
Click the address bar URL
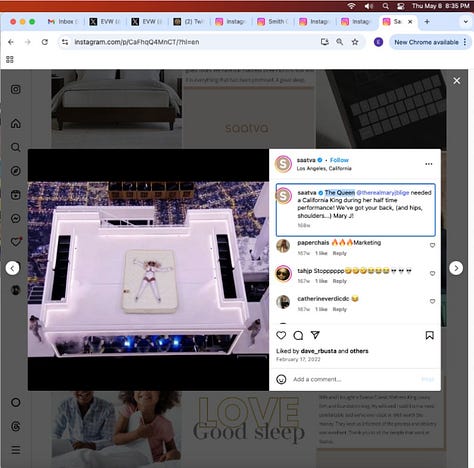point(137,42)
